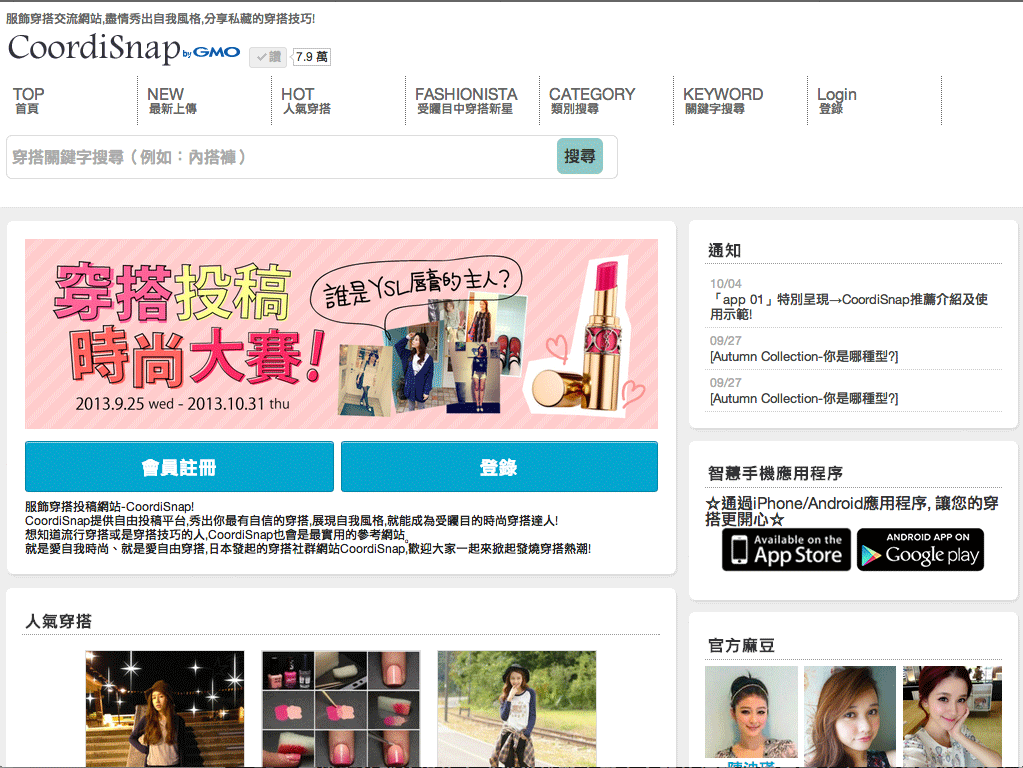The height and width of the screenshot is (768, 1023).
Task: Open the second 09/27 Autumn Collection notice
Action: click(804, 398)
